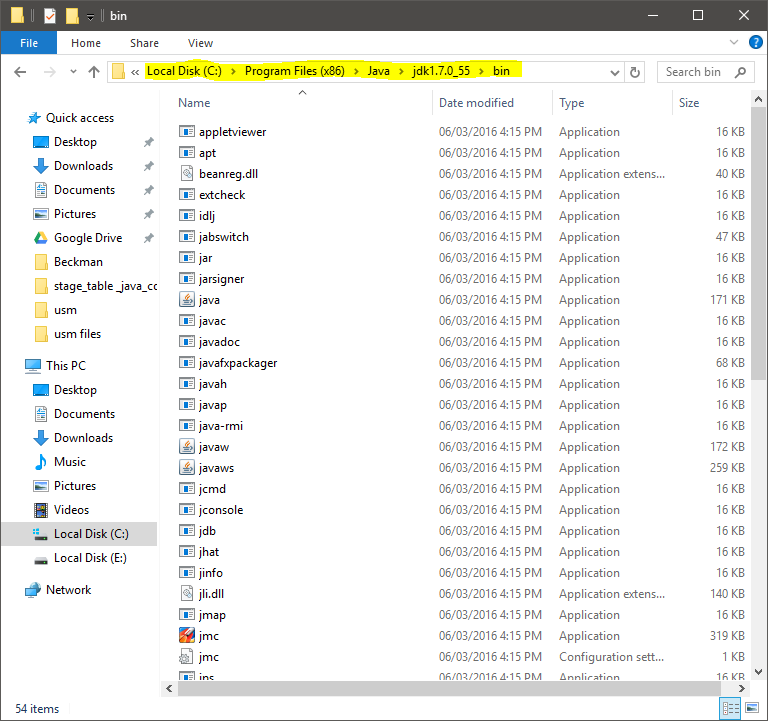The height and width of the screenshot is (721, 768).
Task: Click the jmc configuration settings file icon
Action: 187,657
